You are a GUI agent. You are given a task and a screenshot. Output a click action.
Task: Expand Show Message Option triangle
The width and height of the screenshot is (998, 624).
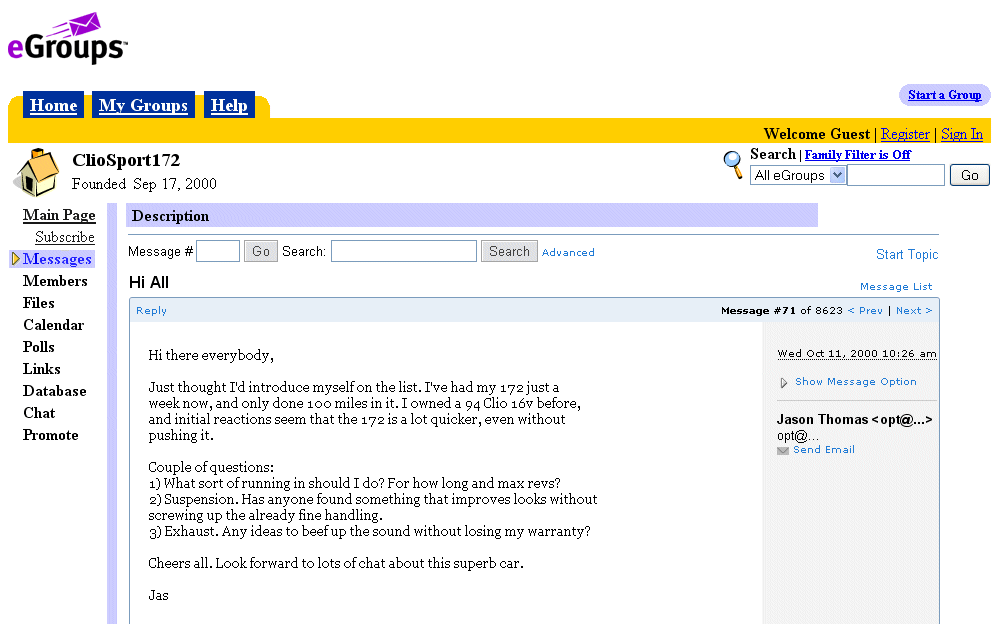[x=784, y=382]
